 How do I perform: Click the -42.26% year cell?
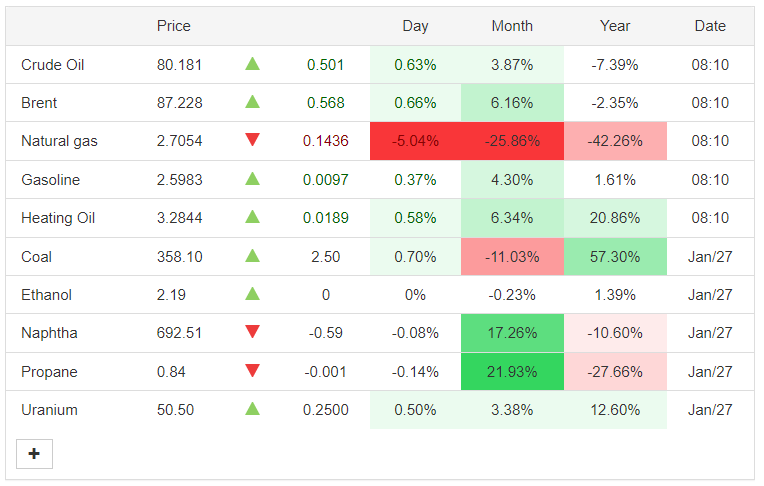[615, 141]
